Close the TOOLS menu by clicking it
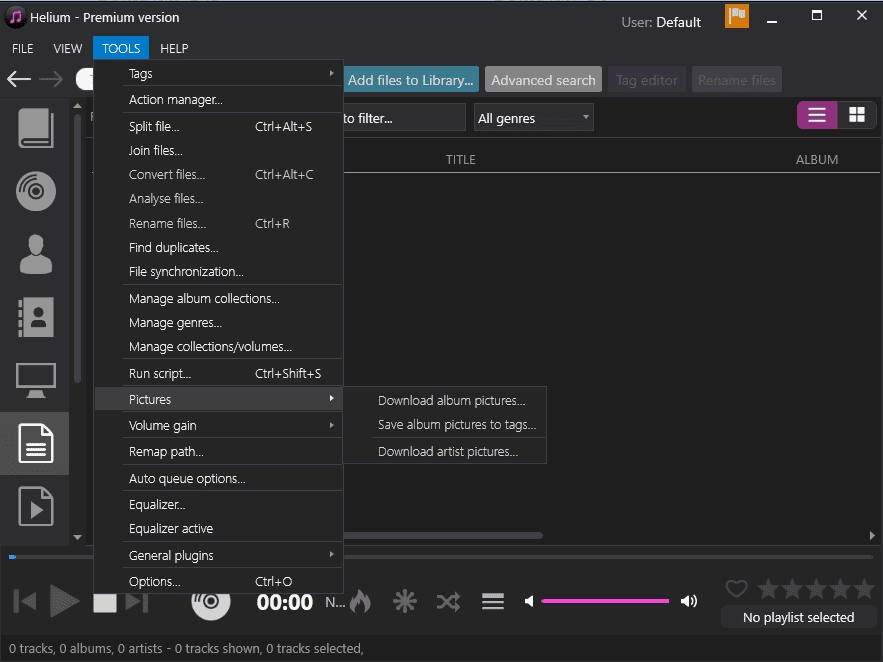The image size is (883, 662). [x=121, y=48]
